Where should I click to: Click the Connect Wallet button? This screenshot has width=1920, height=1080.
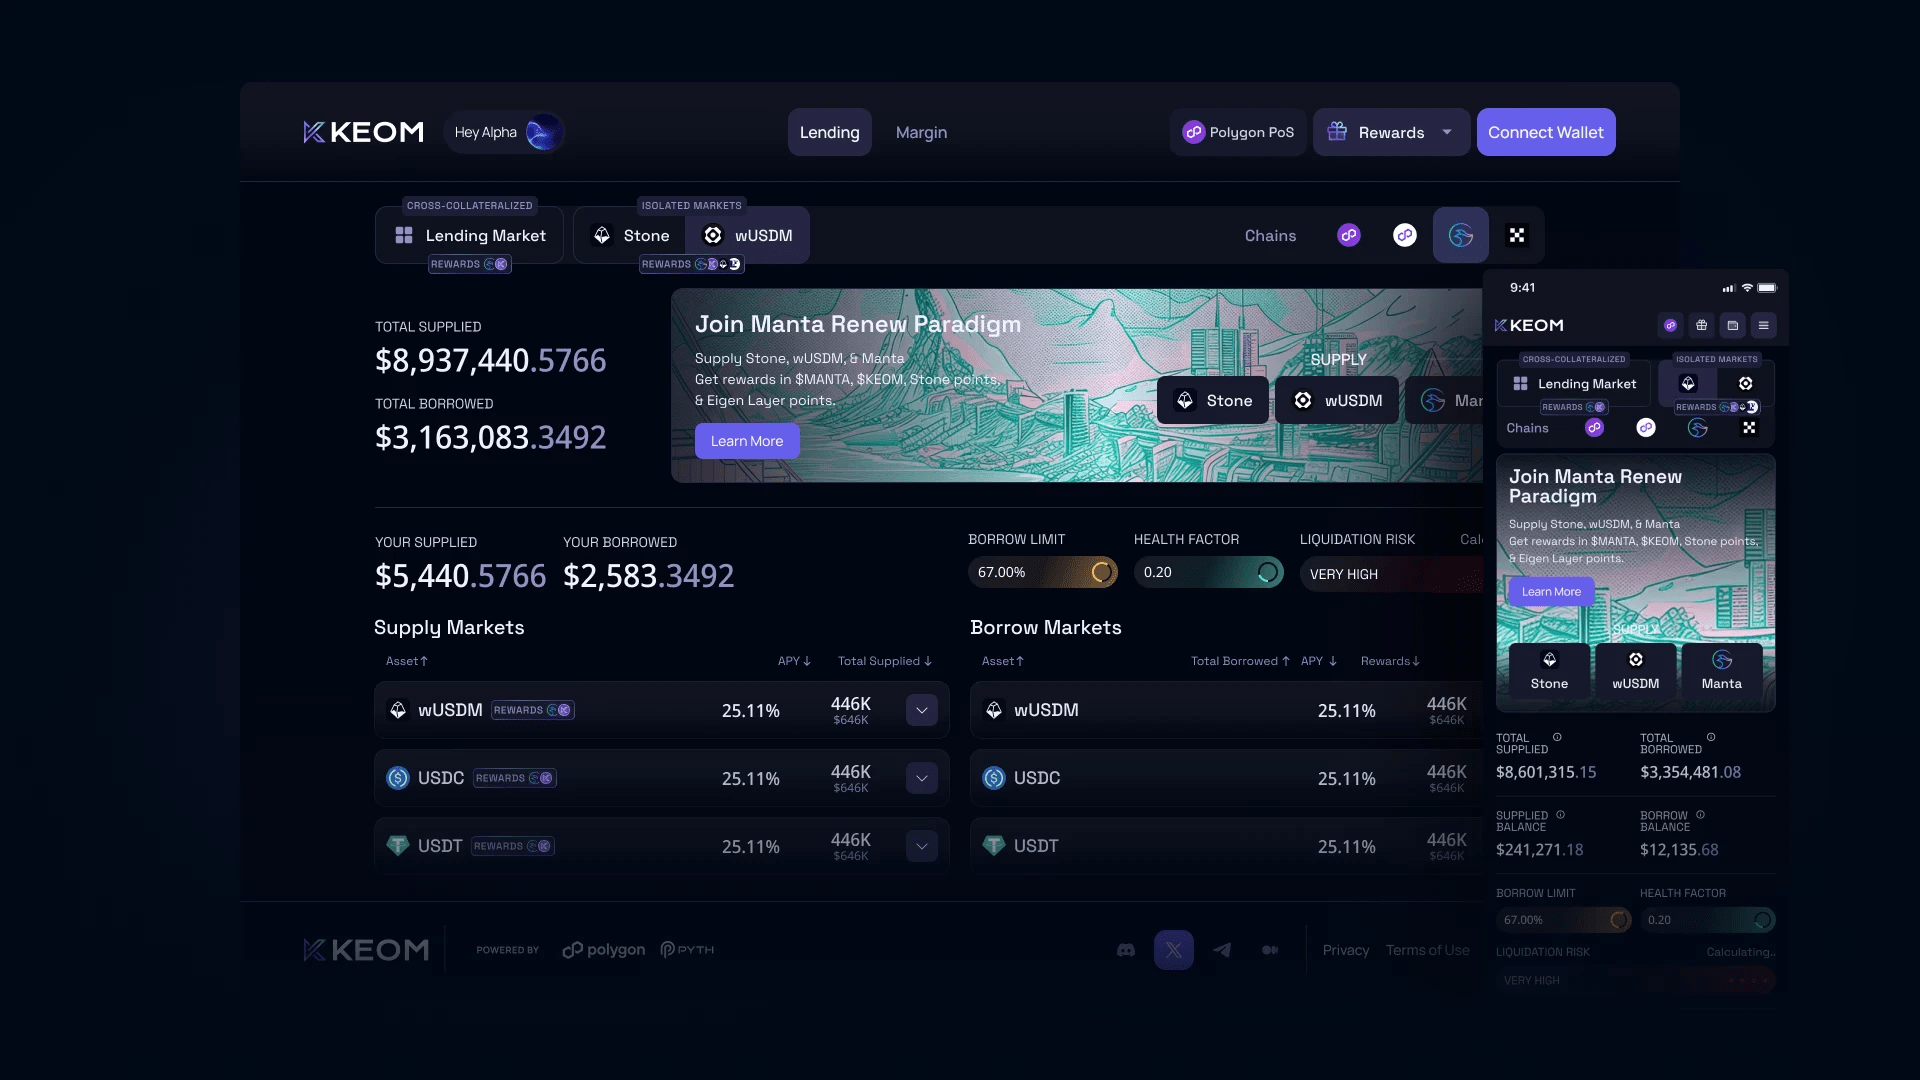click(x=1546, y=132)
